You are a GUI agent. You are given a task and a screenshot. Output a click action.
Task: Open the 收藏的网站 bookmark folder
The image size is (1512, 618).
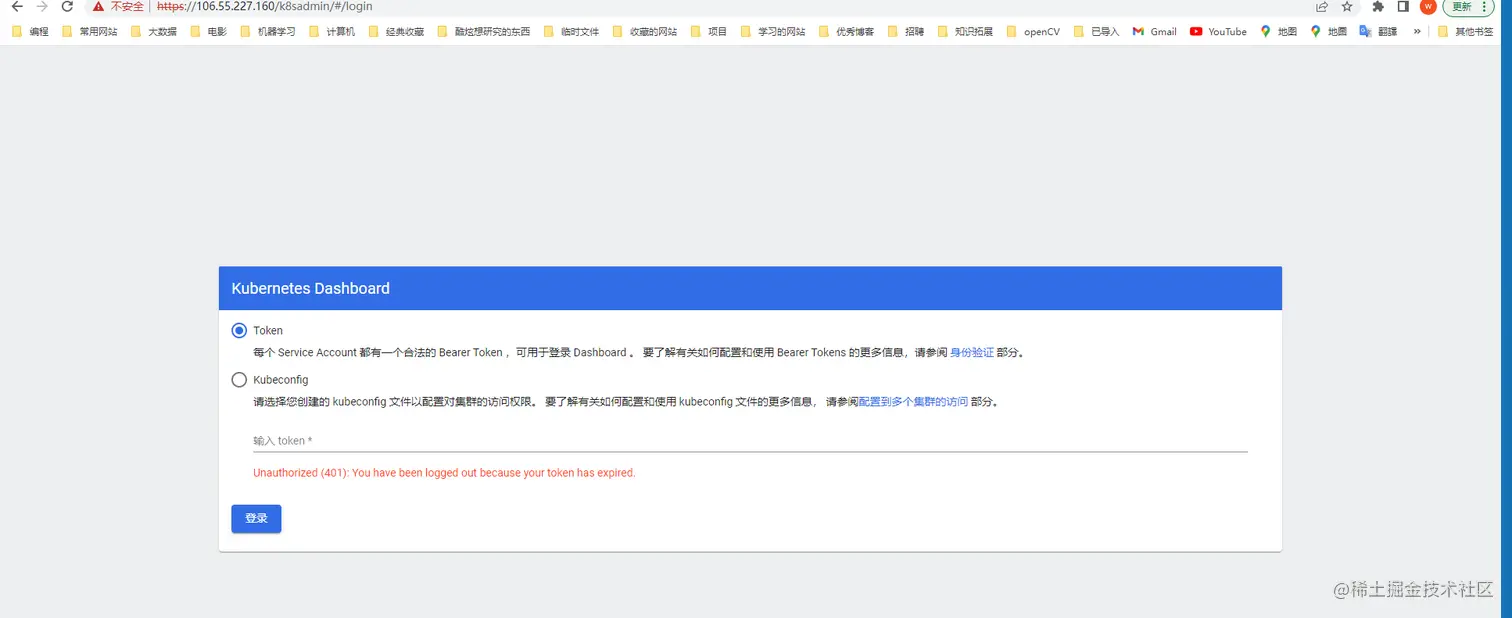[644, 31]
